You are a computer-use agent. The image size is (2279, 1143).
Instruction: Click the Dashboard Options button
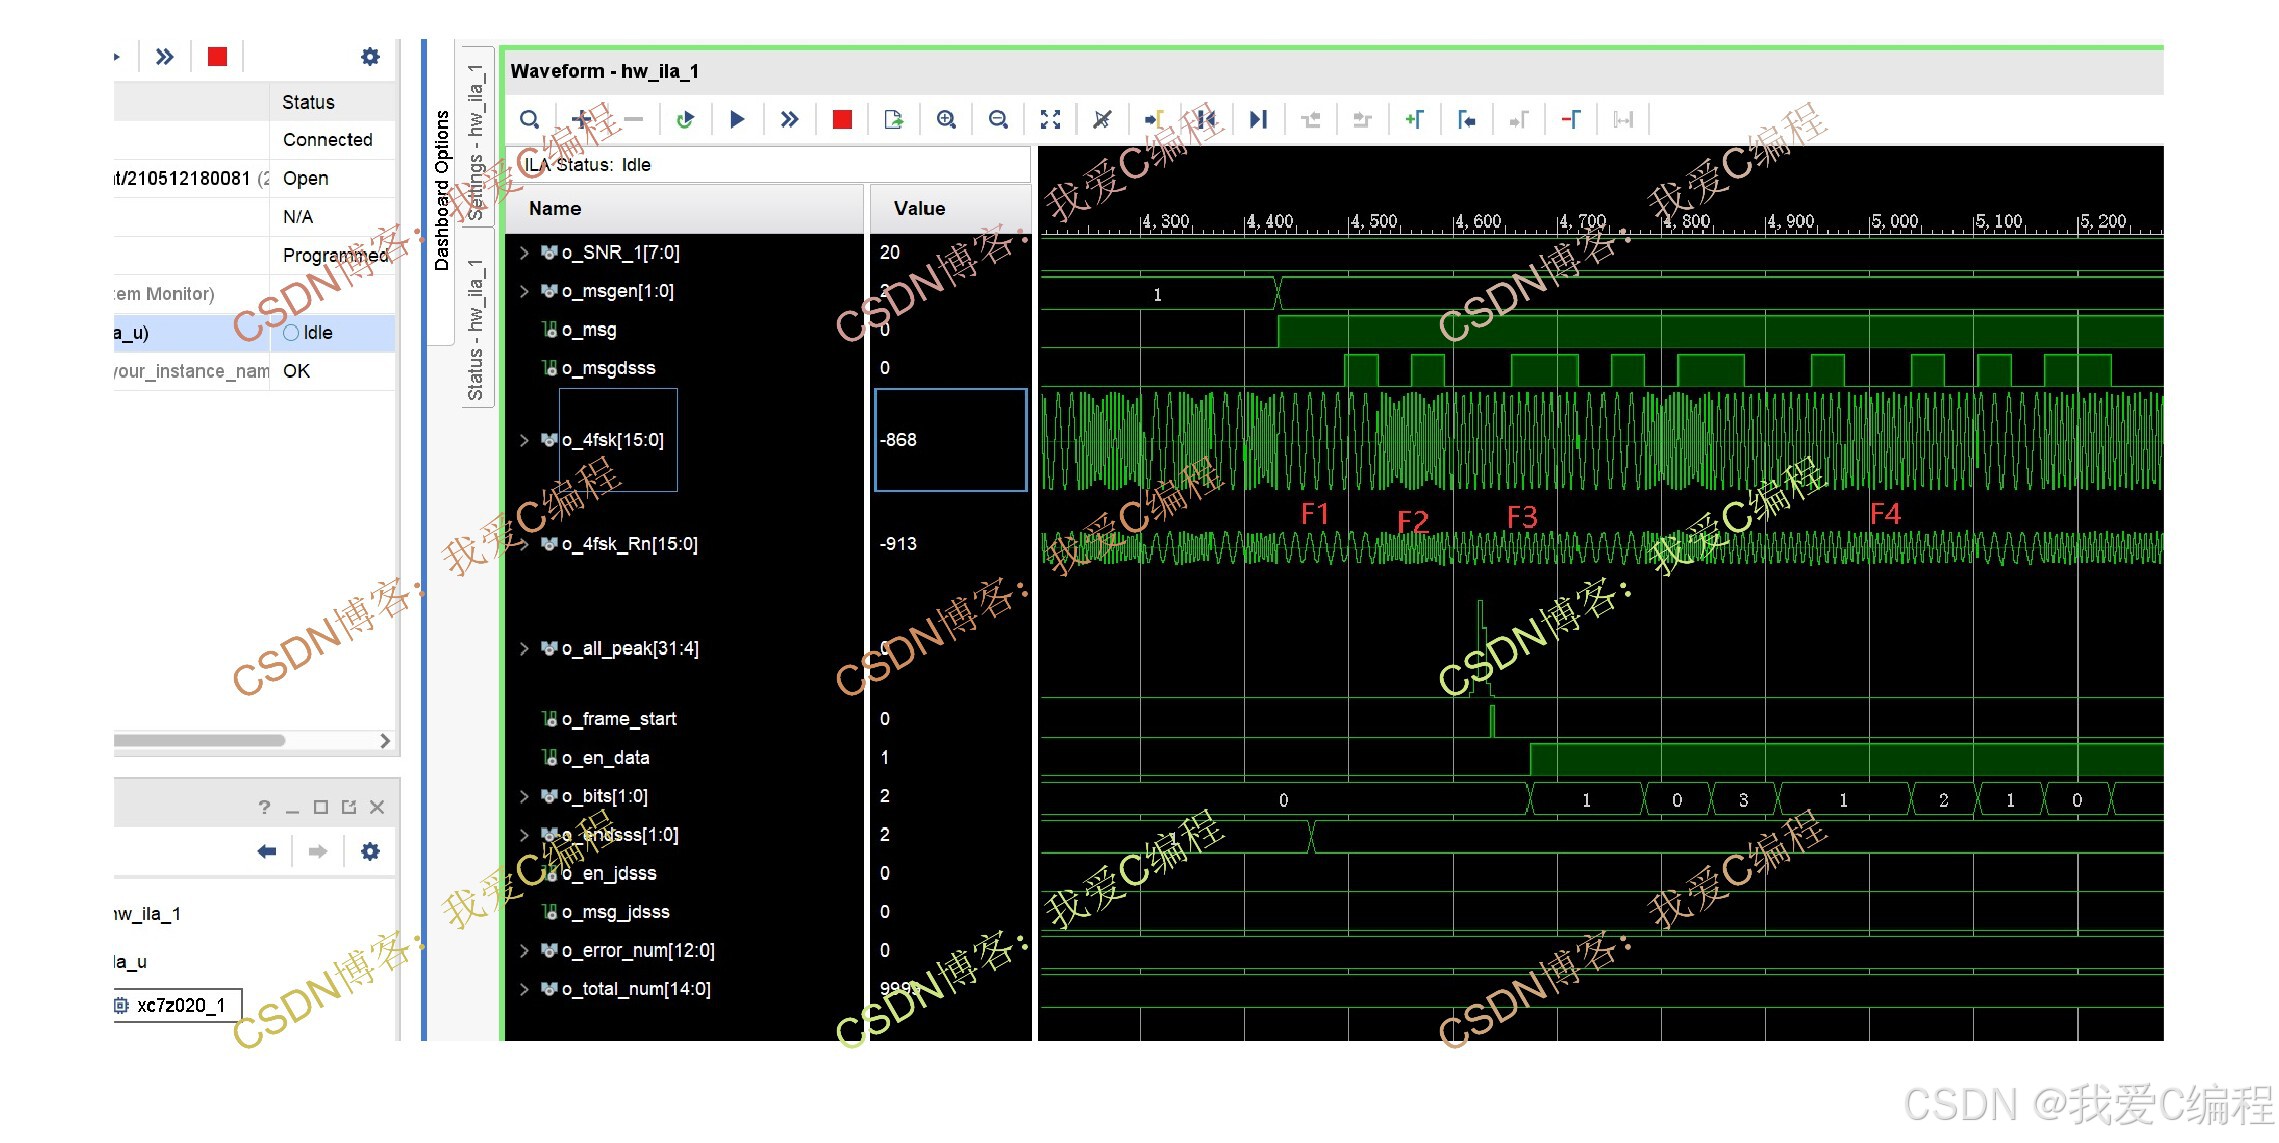pyautogui.click(x=441, y=190)
